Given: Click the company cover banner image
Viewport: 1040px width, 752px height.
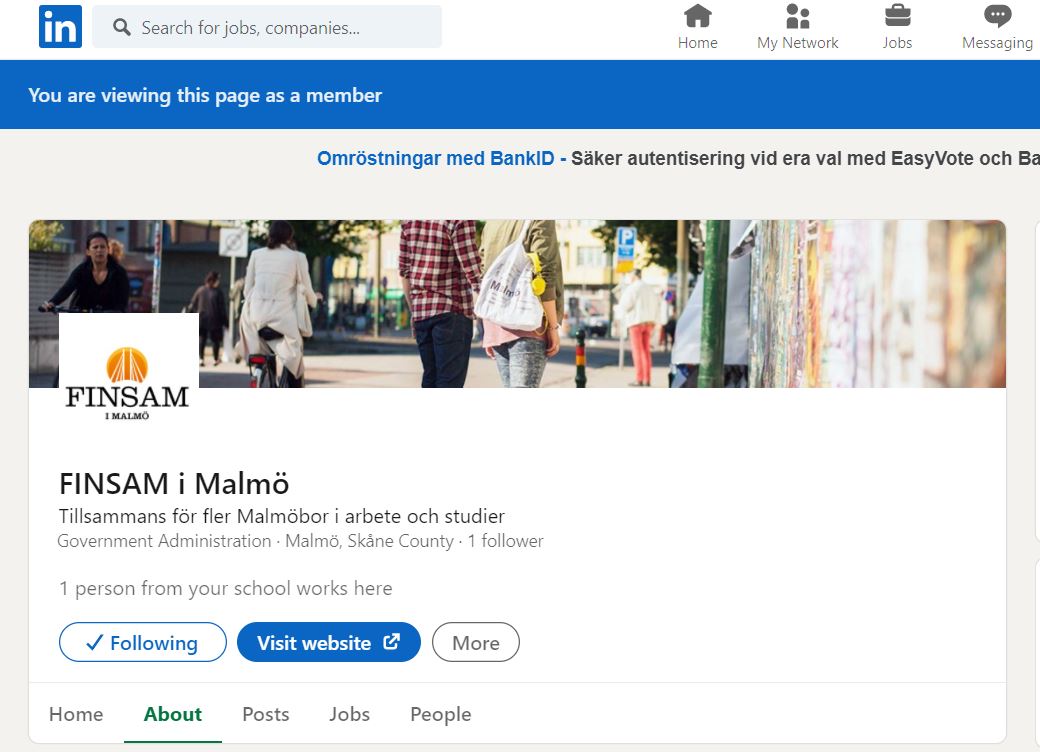Looking at the screenshot, I should click(x=600, y=300).
